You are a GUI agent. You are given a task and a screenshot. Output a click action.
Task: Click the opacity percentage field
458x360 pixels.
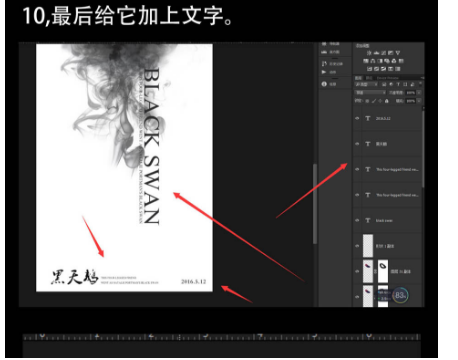[411, 93]
